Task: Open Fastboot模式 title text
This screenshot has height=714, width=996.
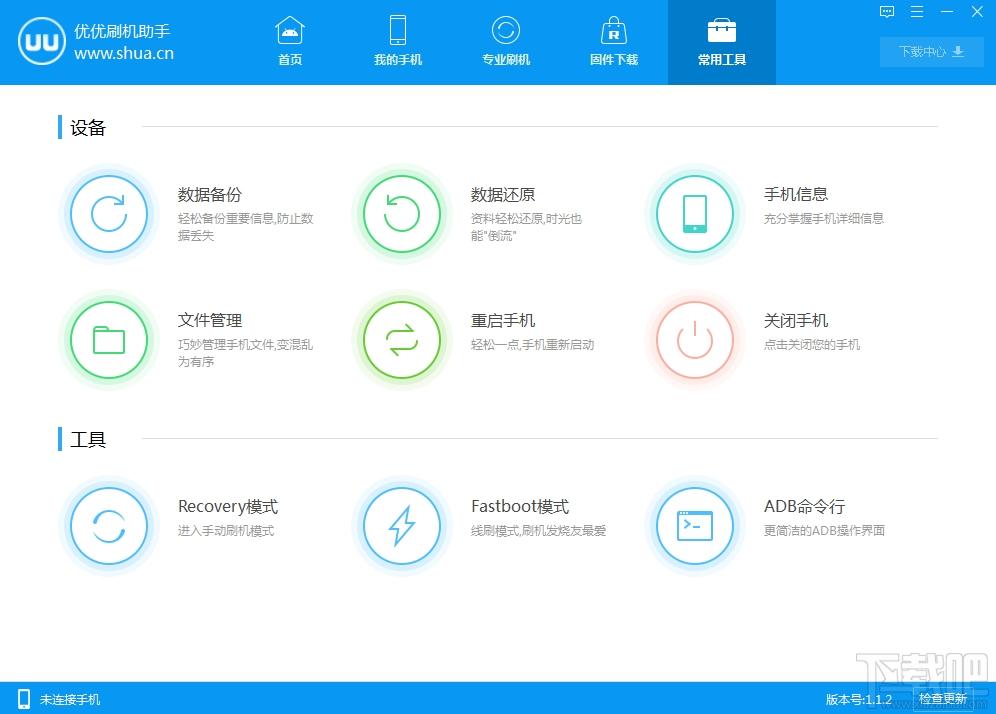Action: (x=520, y=506)
